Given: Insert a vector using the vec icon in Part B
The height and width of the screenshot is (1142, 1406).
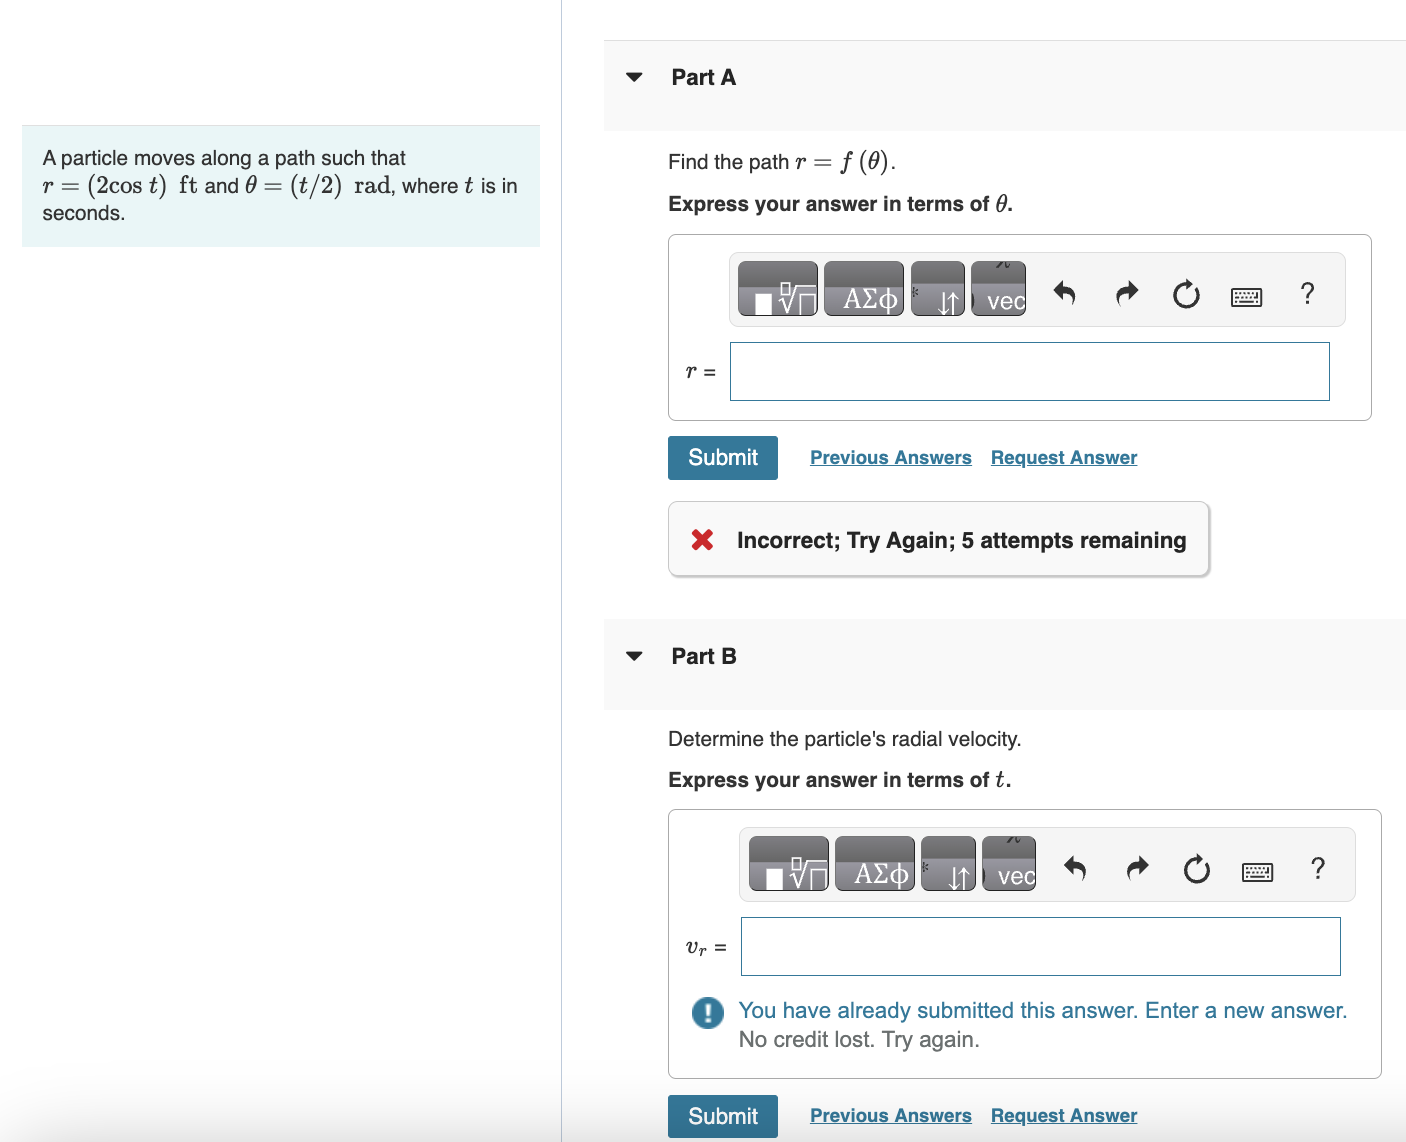Looking at the screenshot, I should pos(1009,865).
